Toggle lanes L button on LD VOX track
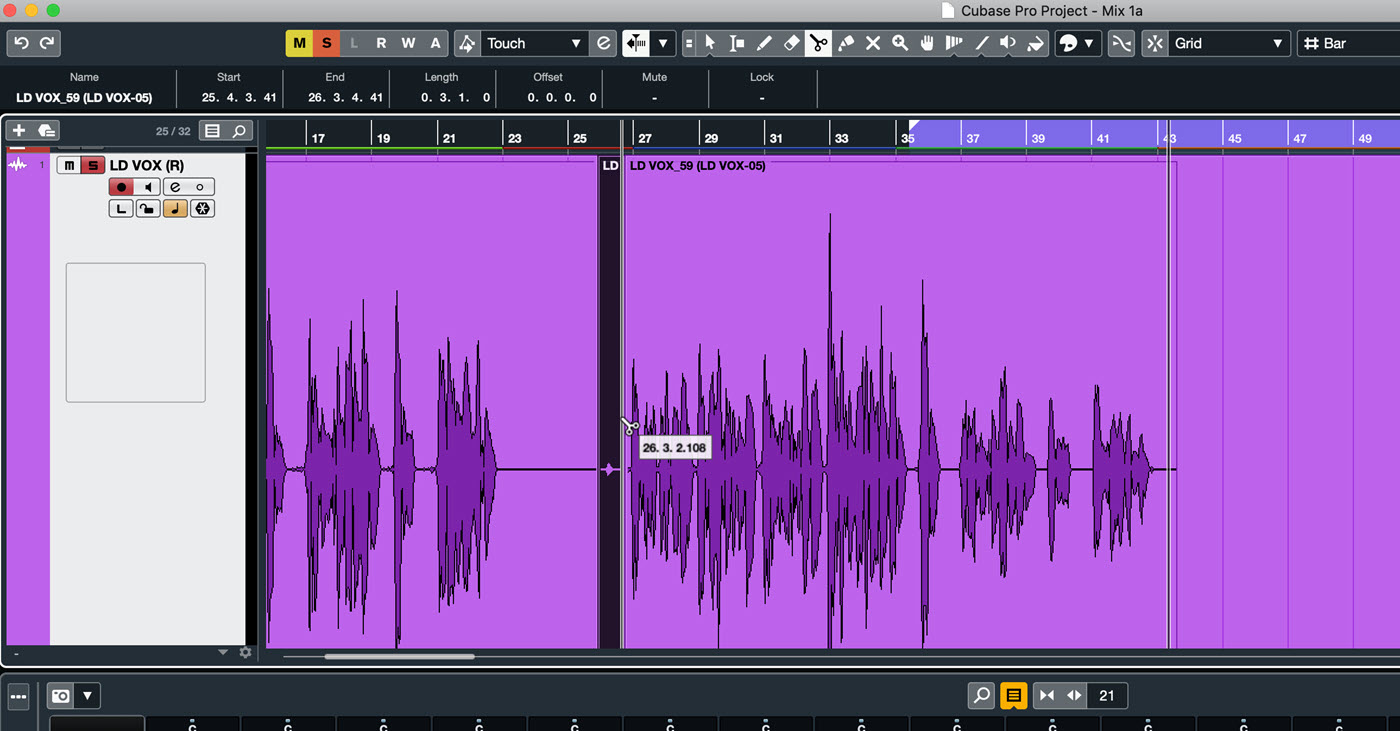Screen dimensions: 1400x731 pos(121,209)
